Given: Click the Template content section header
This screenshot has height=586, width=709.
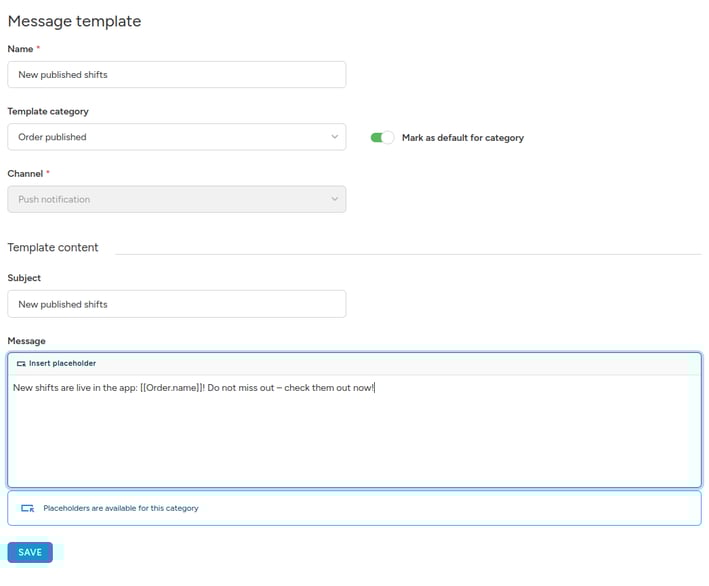Looking at the screenshot, I should (x=53, y=247).
